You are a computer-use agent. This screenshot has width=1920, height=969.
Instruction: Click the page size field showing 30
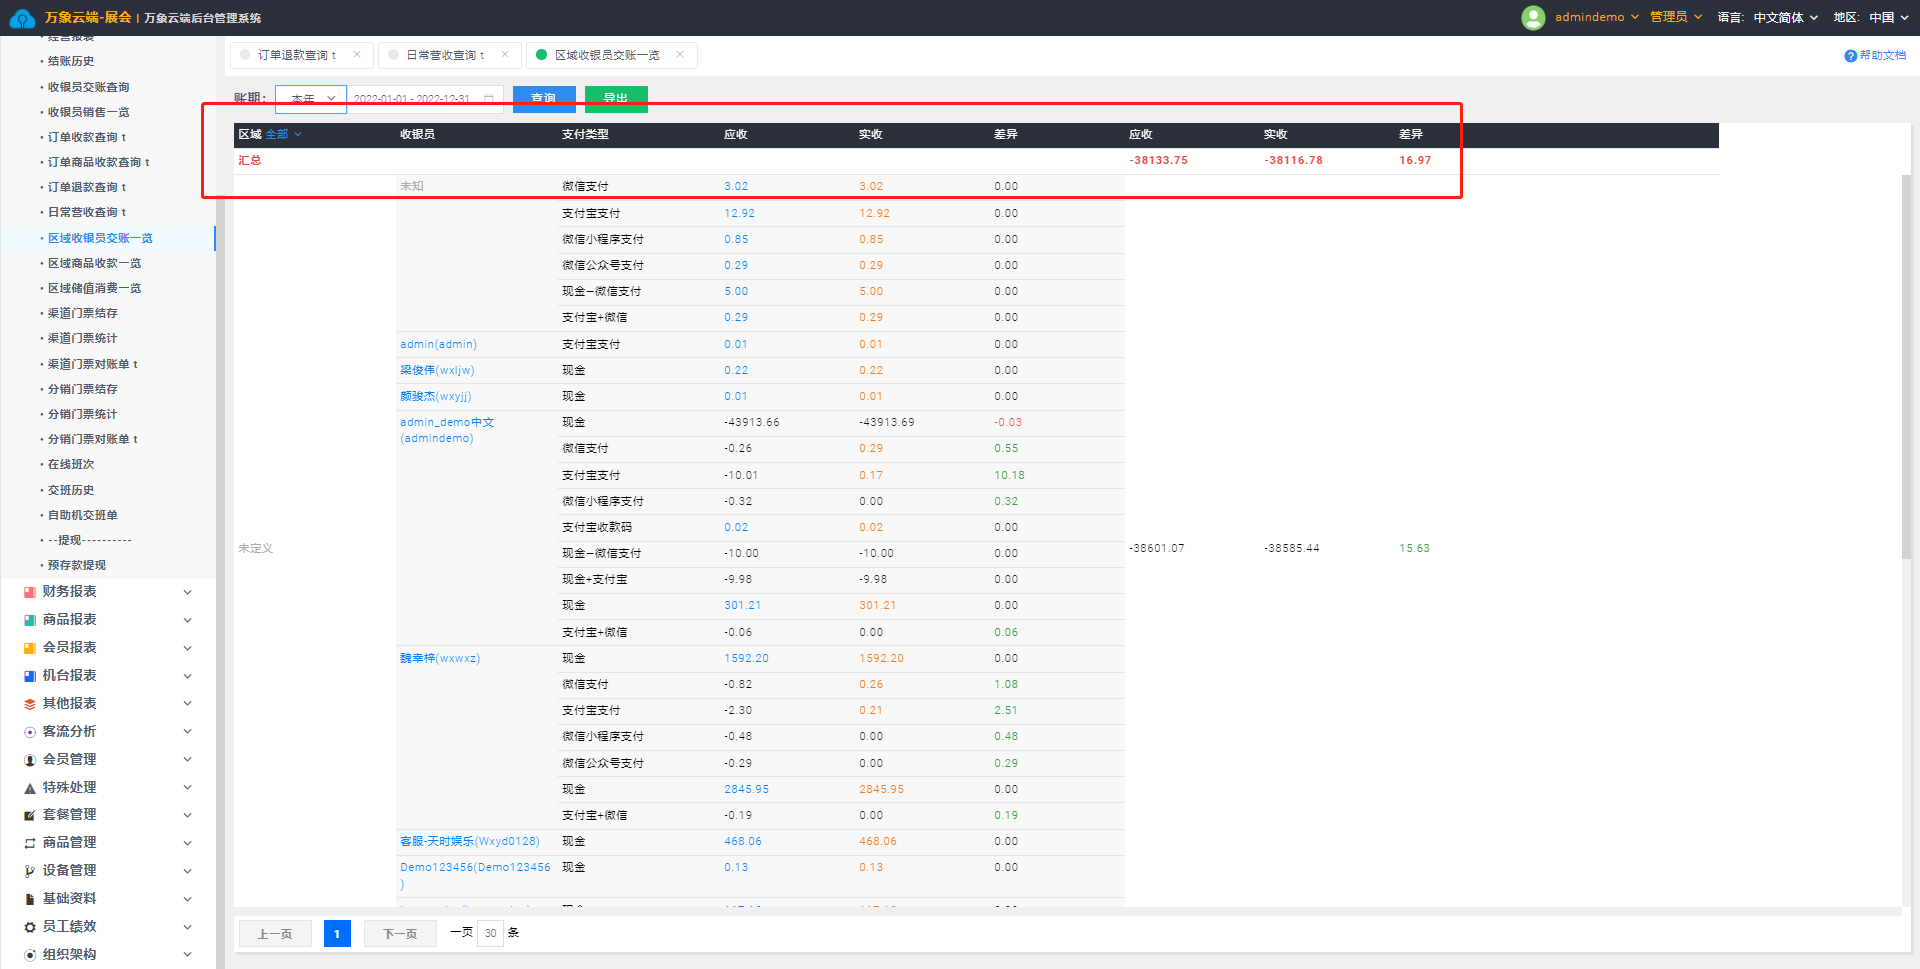click(490, 933)
